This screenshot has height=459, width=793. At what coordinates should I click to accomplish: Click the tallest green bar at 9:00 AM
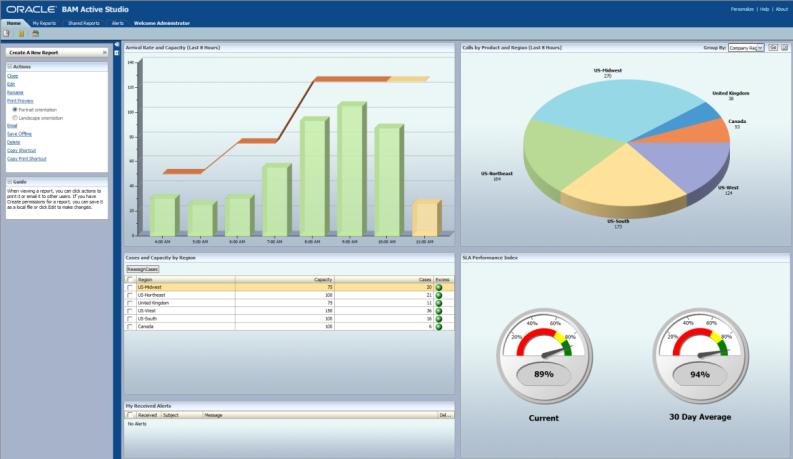[351, 169]
